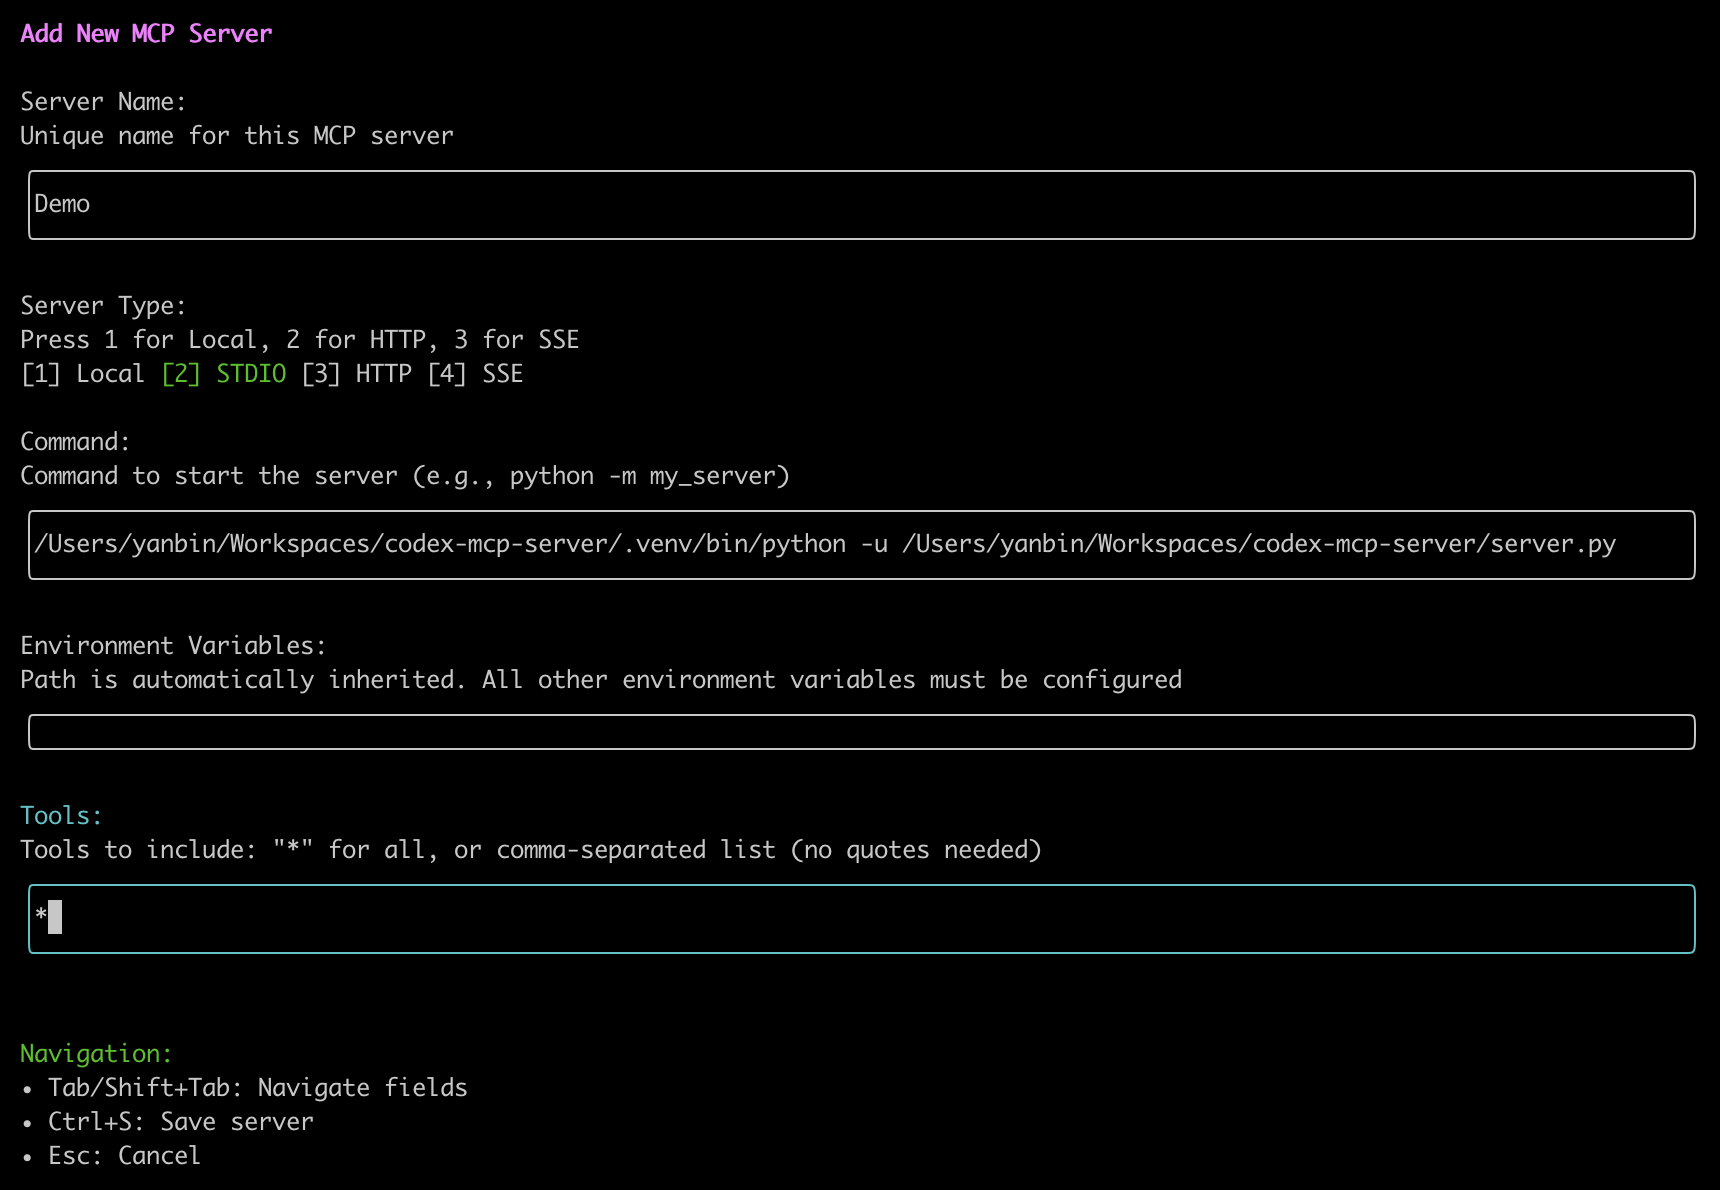Choose the [2] STDIO server type option
Screen dimensions: 1720x1190
224,374
